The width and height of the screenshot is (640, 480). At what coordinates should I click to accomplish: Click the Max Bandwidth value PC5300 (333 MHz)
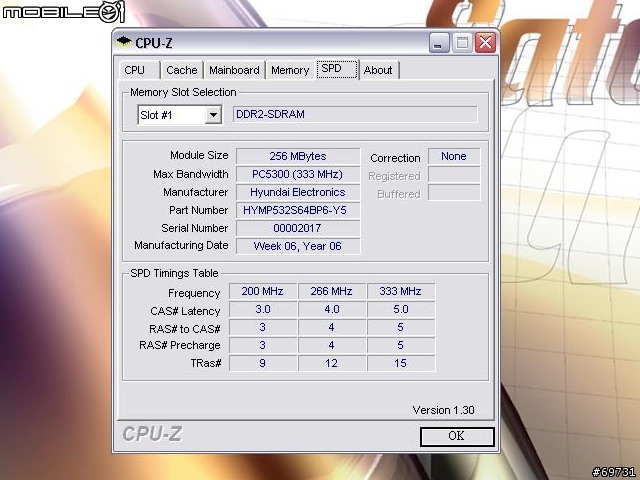click(298, 174)
